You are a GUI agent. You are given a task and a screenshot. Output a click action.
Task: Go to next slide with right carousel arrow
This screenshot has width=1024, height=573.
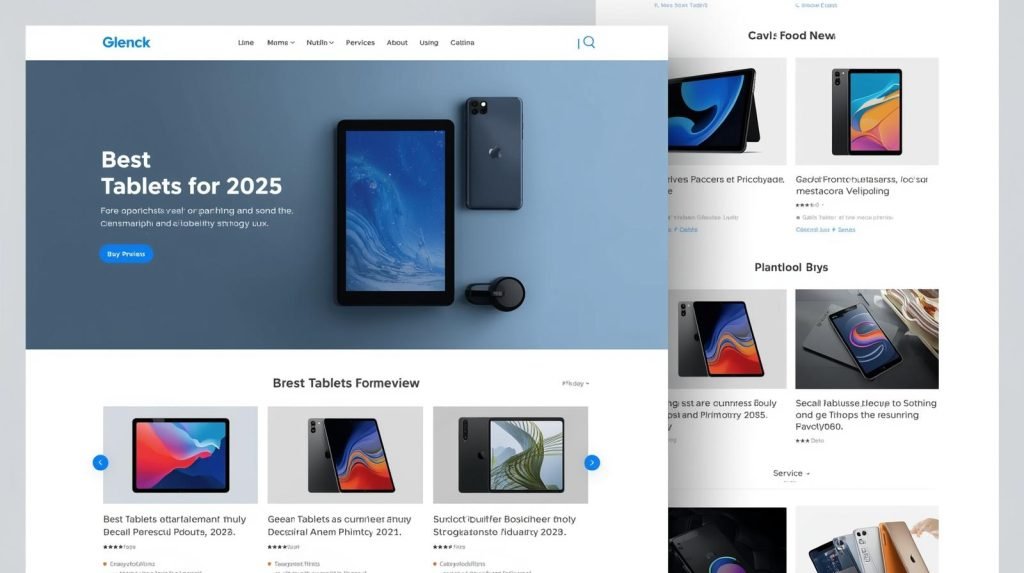click(x=592, y=463)
